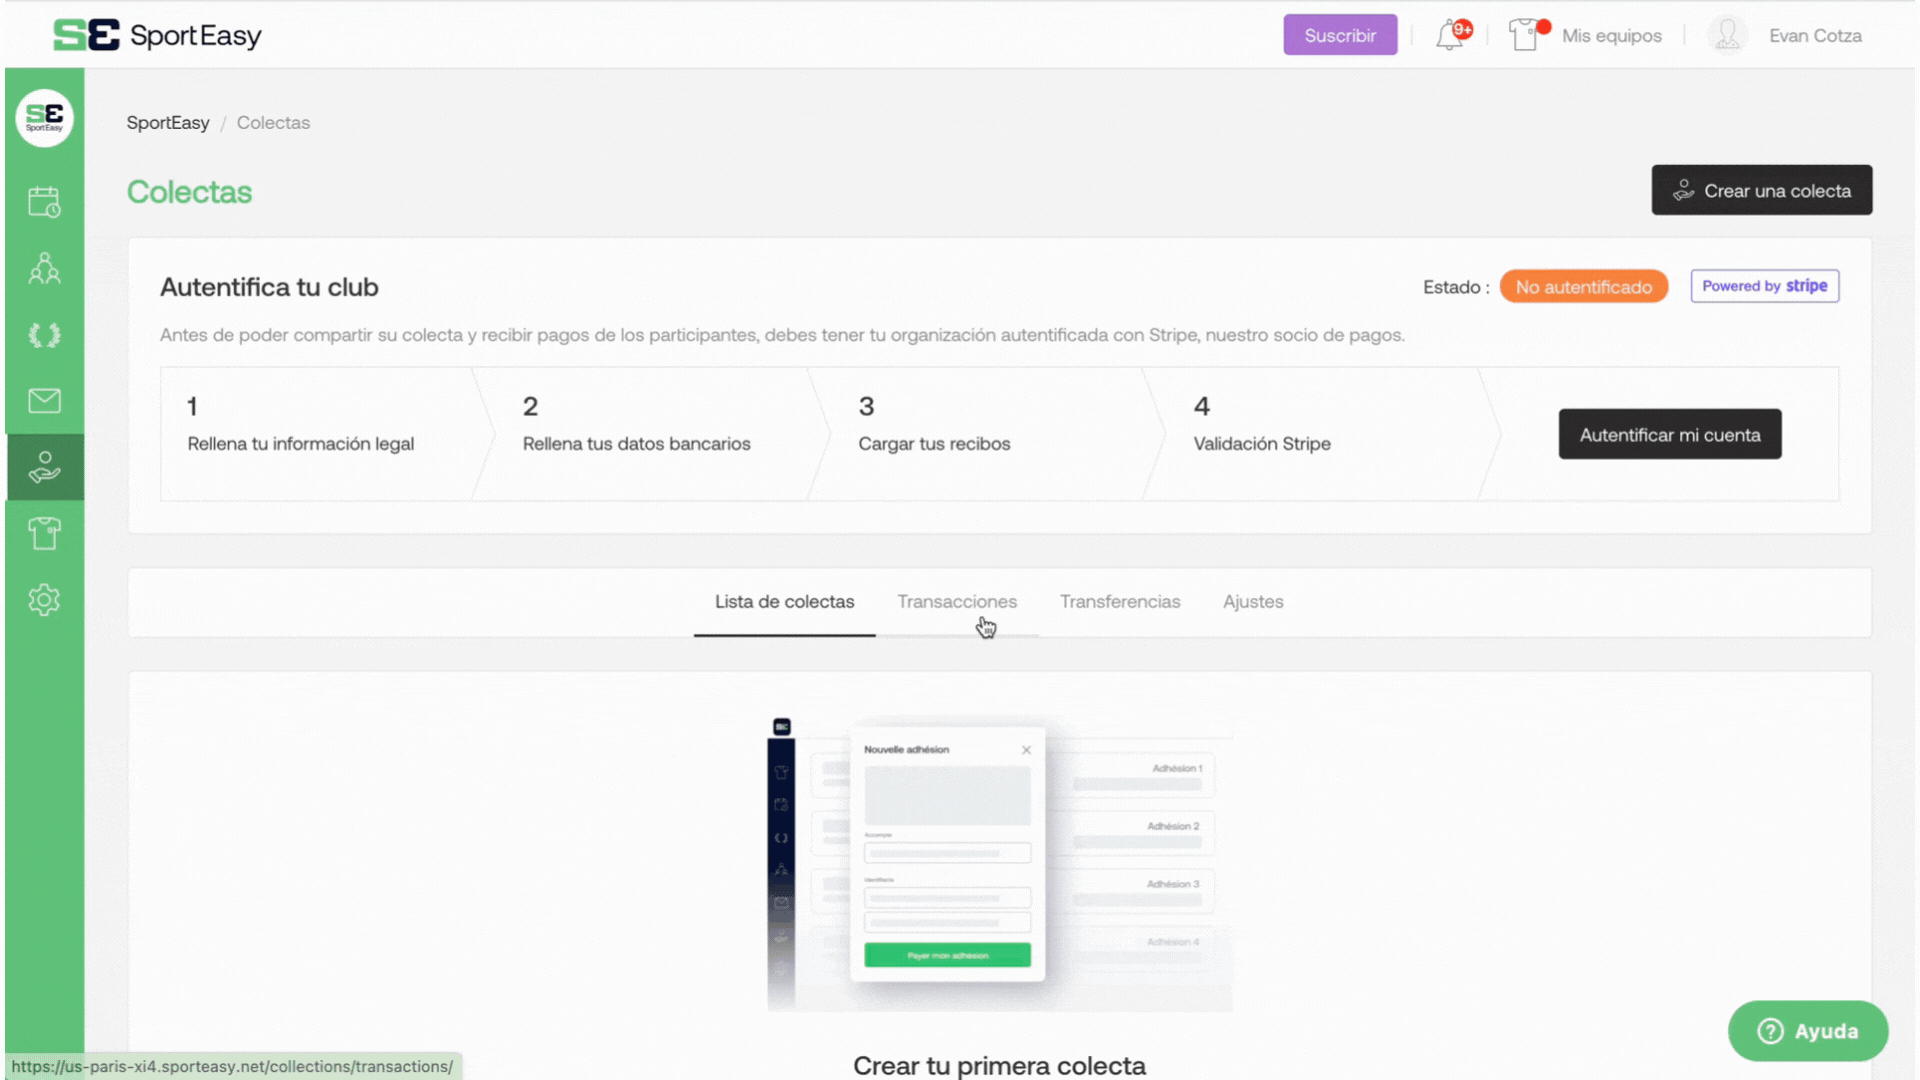This screenshot has width=1920, height=1080.
Task: Click the Colectas page heading
Action: [189, 192]
